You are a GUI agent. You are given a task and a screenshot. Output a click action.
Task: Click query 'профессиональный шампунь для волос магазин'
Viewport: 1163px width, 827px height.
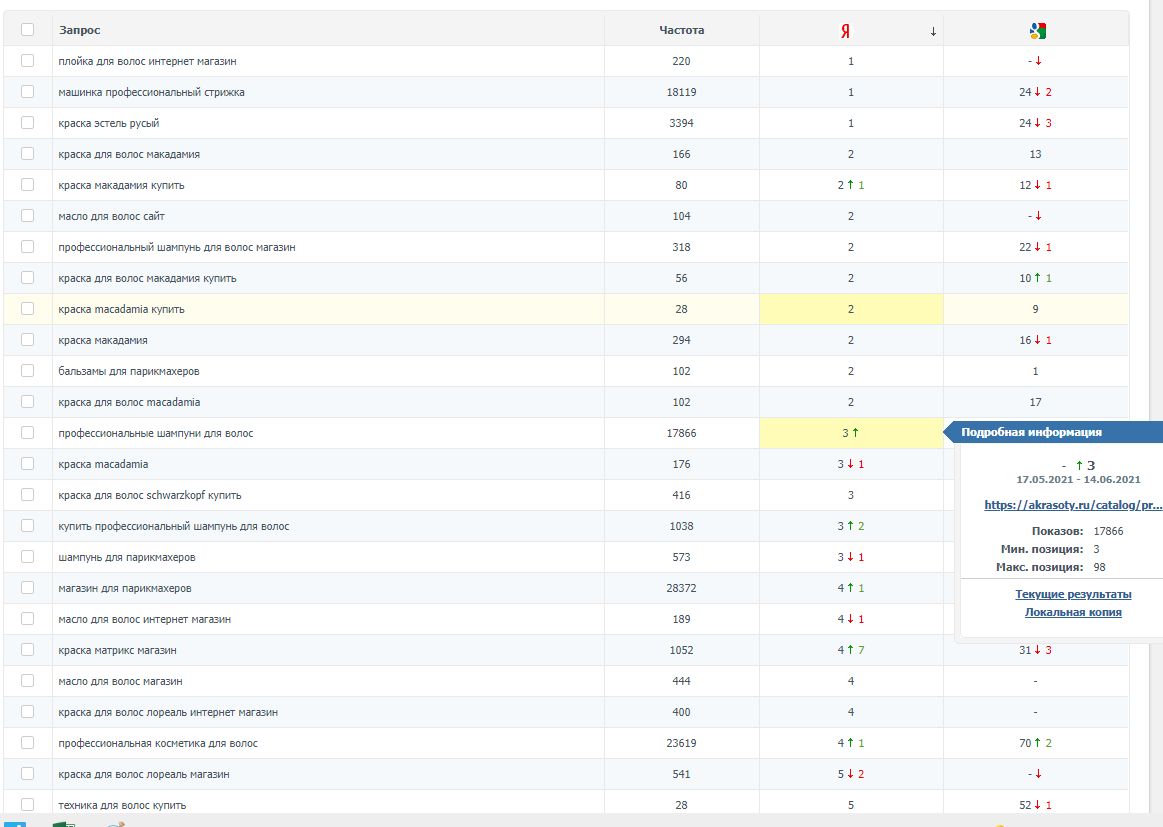click(x=177, y=247)
